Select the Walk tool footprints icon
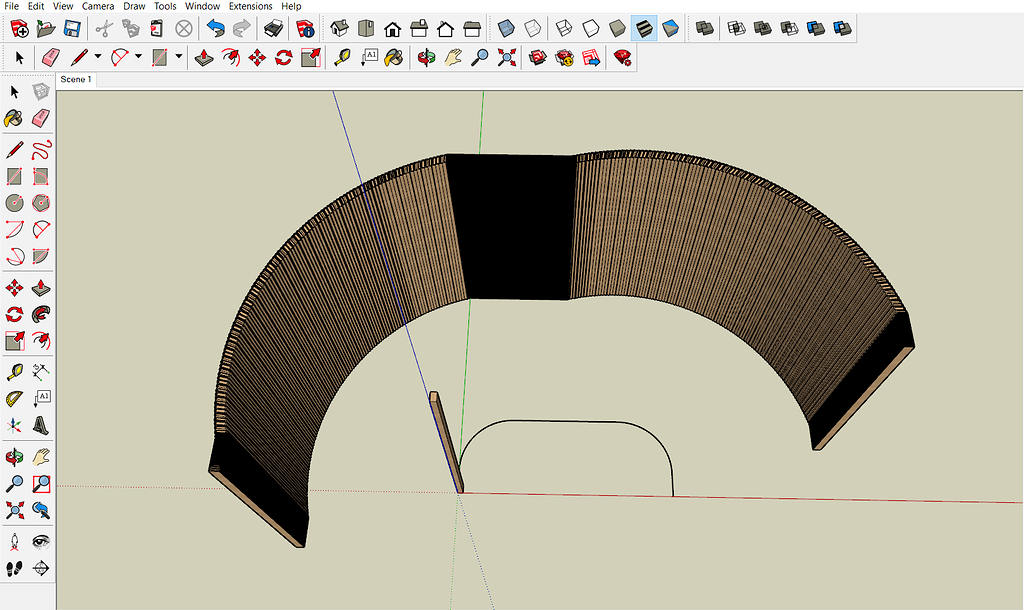This screenshot has height=610, width=1024. point(15,569)
